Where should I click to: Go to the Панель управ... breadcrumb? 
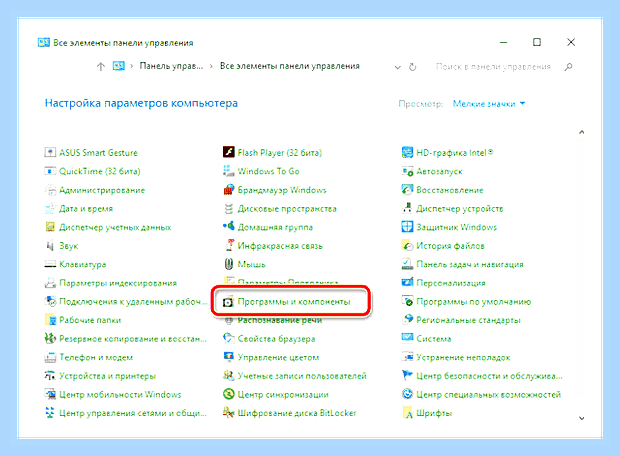pyautogui.click(x=171, y=66)
